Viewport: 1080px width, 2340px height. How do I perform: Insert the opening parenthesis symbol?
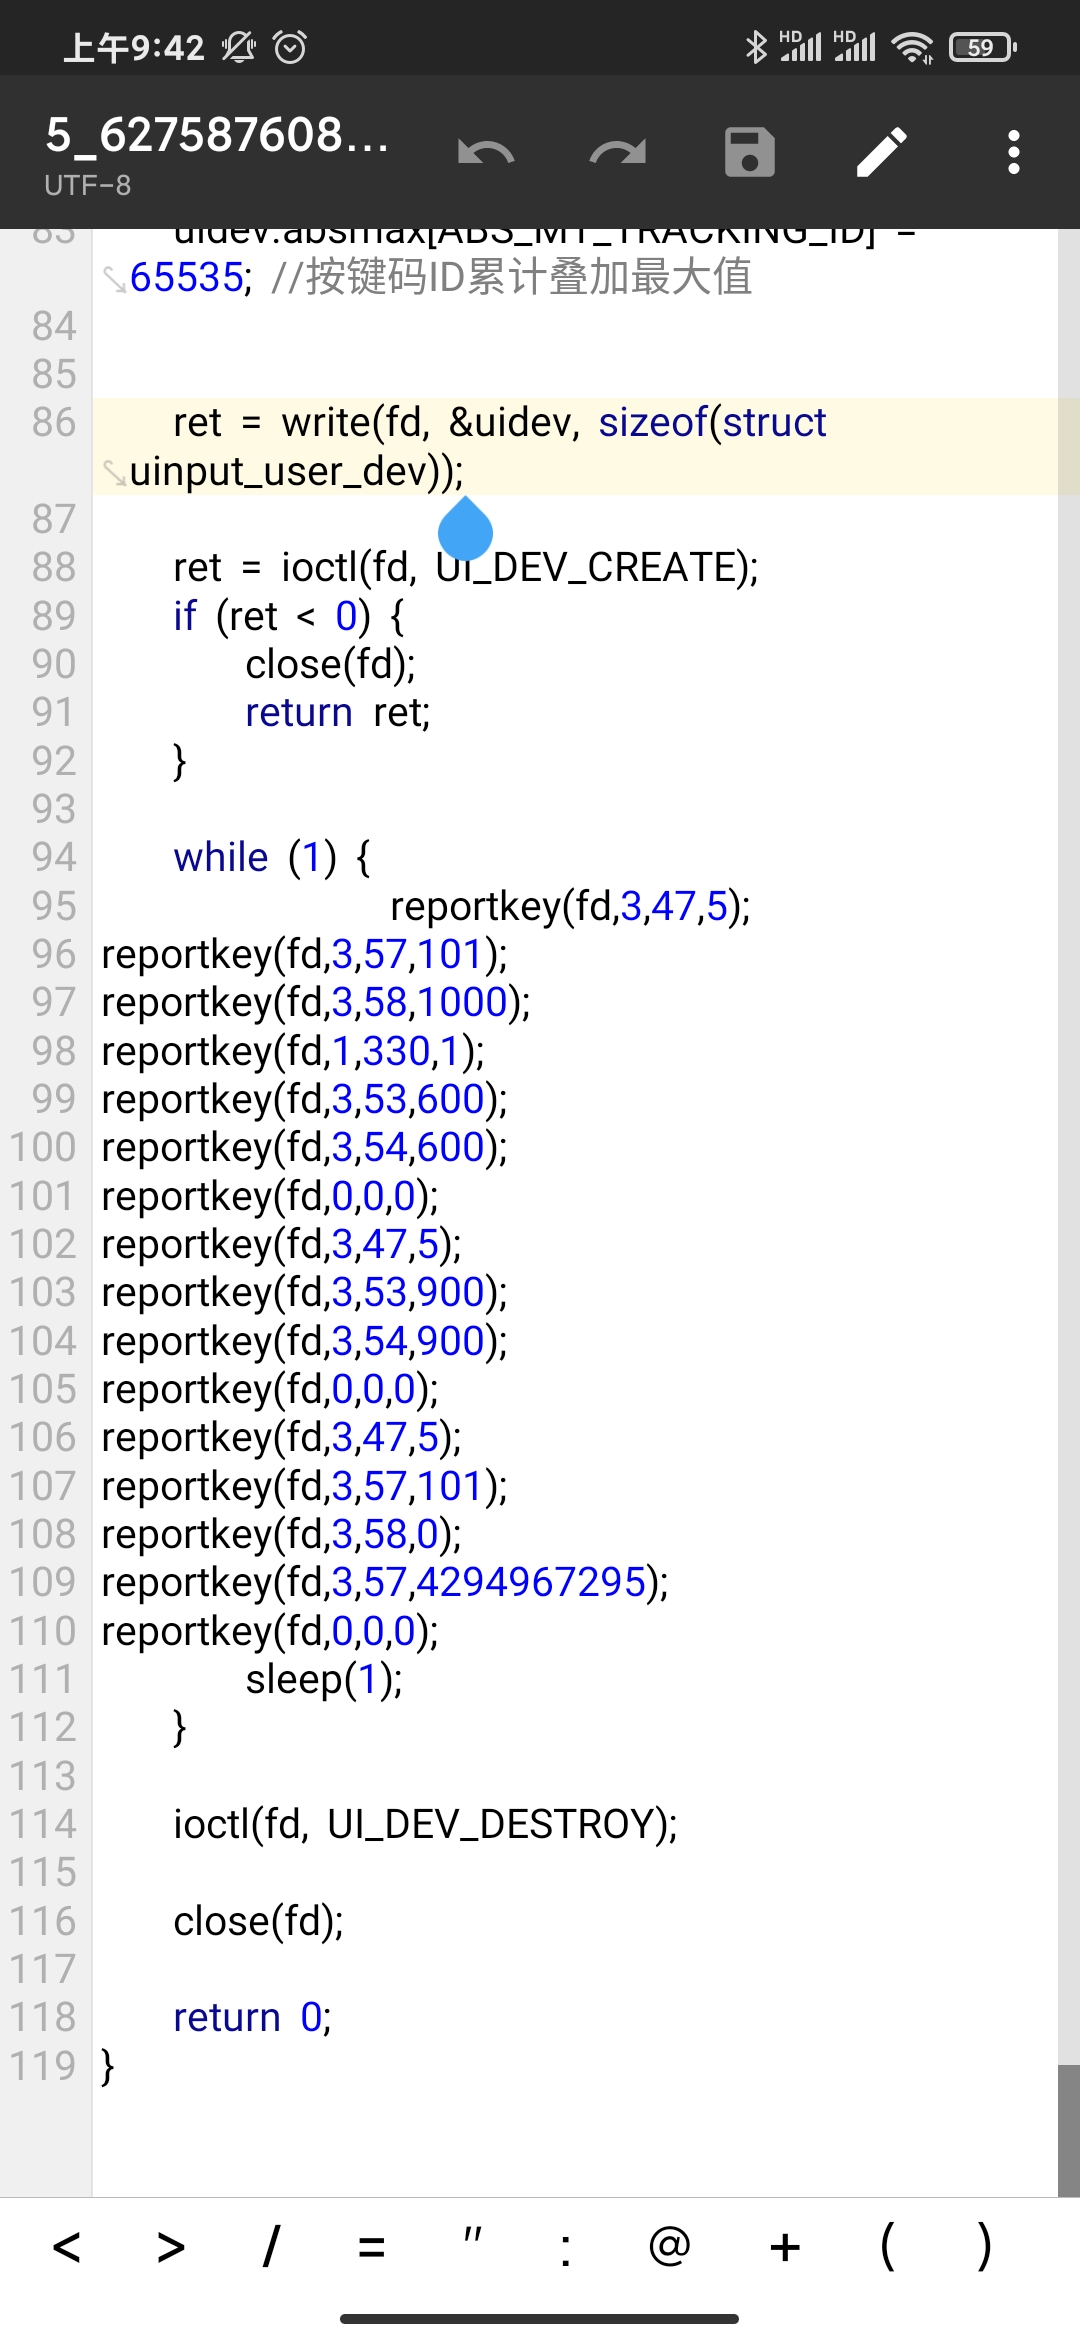(x=887, y=2246)
